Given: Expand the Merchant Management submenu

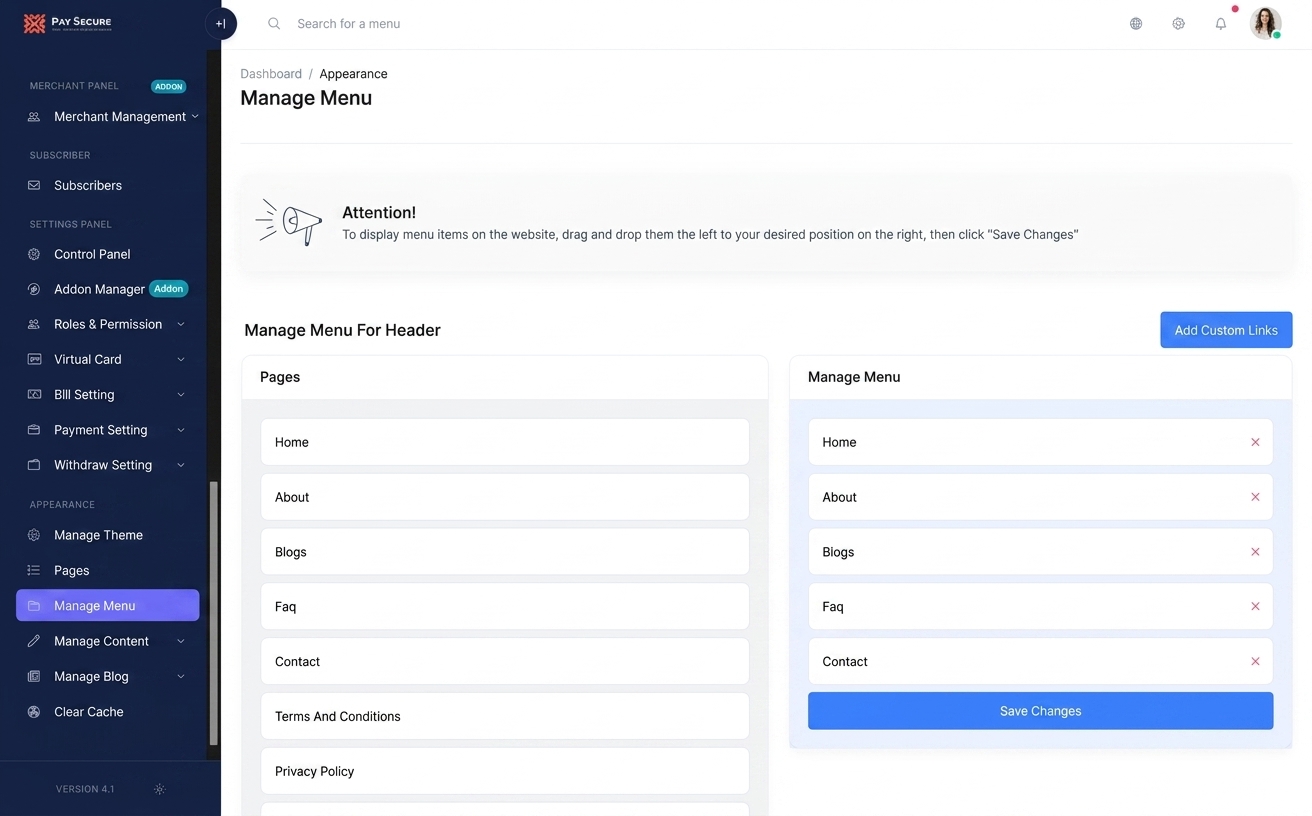Looking at the screenshot, I should [x=195, y=117].
